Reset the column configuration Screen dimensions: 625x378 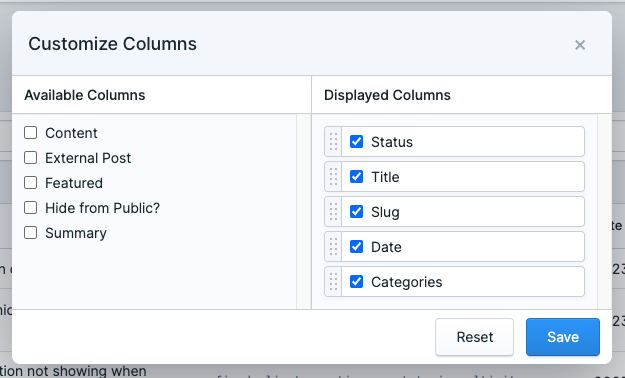point(474,337)
